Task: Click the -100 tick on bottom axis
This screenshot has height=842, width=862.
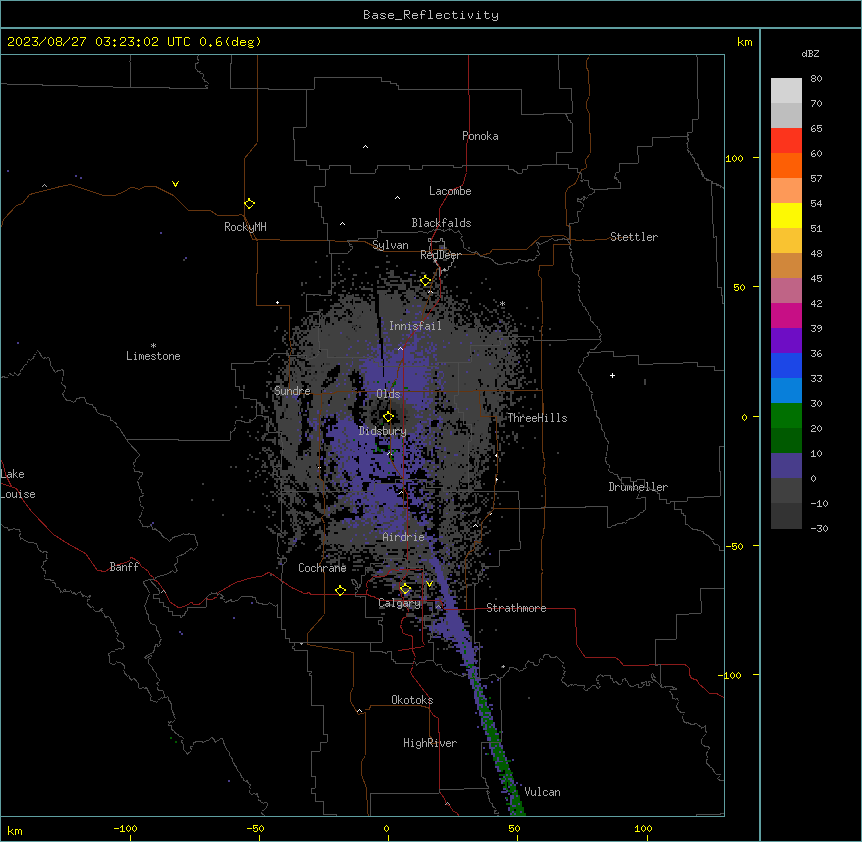Action: pyautogui.click(x=126, y=828)
